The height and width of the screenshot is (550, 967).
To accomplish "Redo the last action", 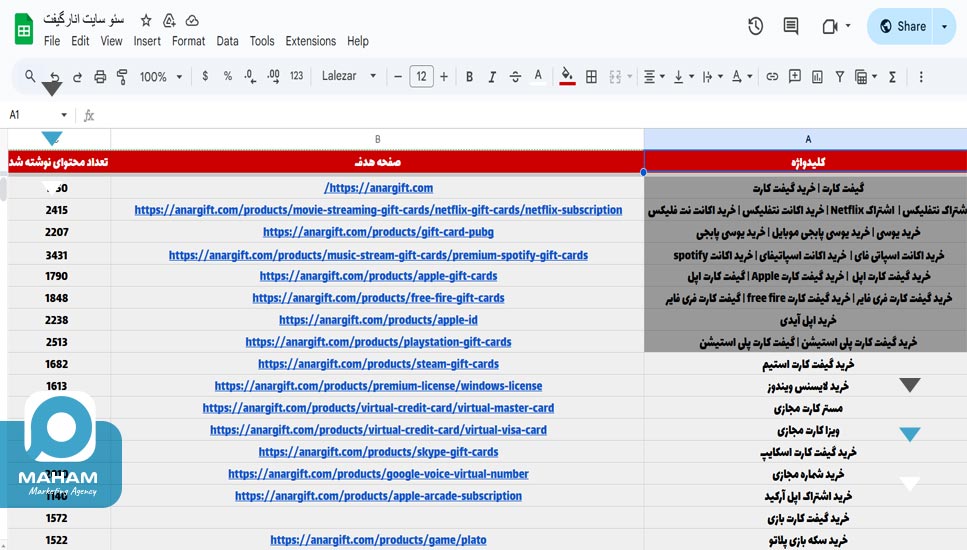I will click(77, 76).
